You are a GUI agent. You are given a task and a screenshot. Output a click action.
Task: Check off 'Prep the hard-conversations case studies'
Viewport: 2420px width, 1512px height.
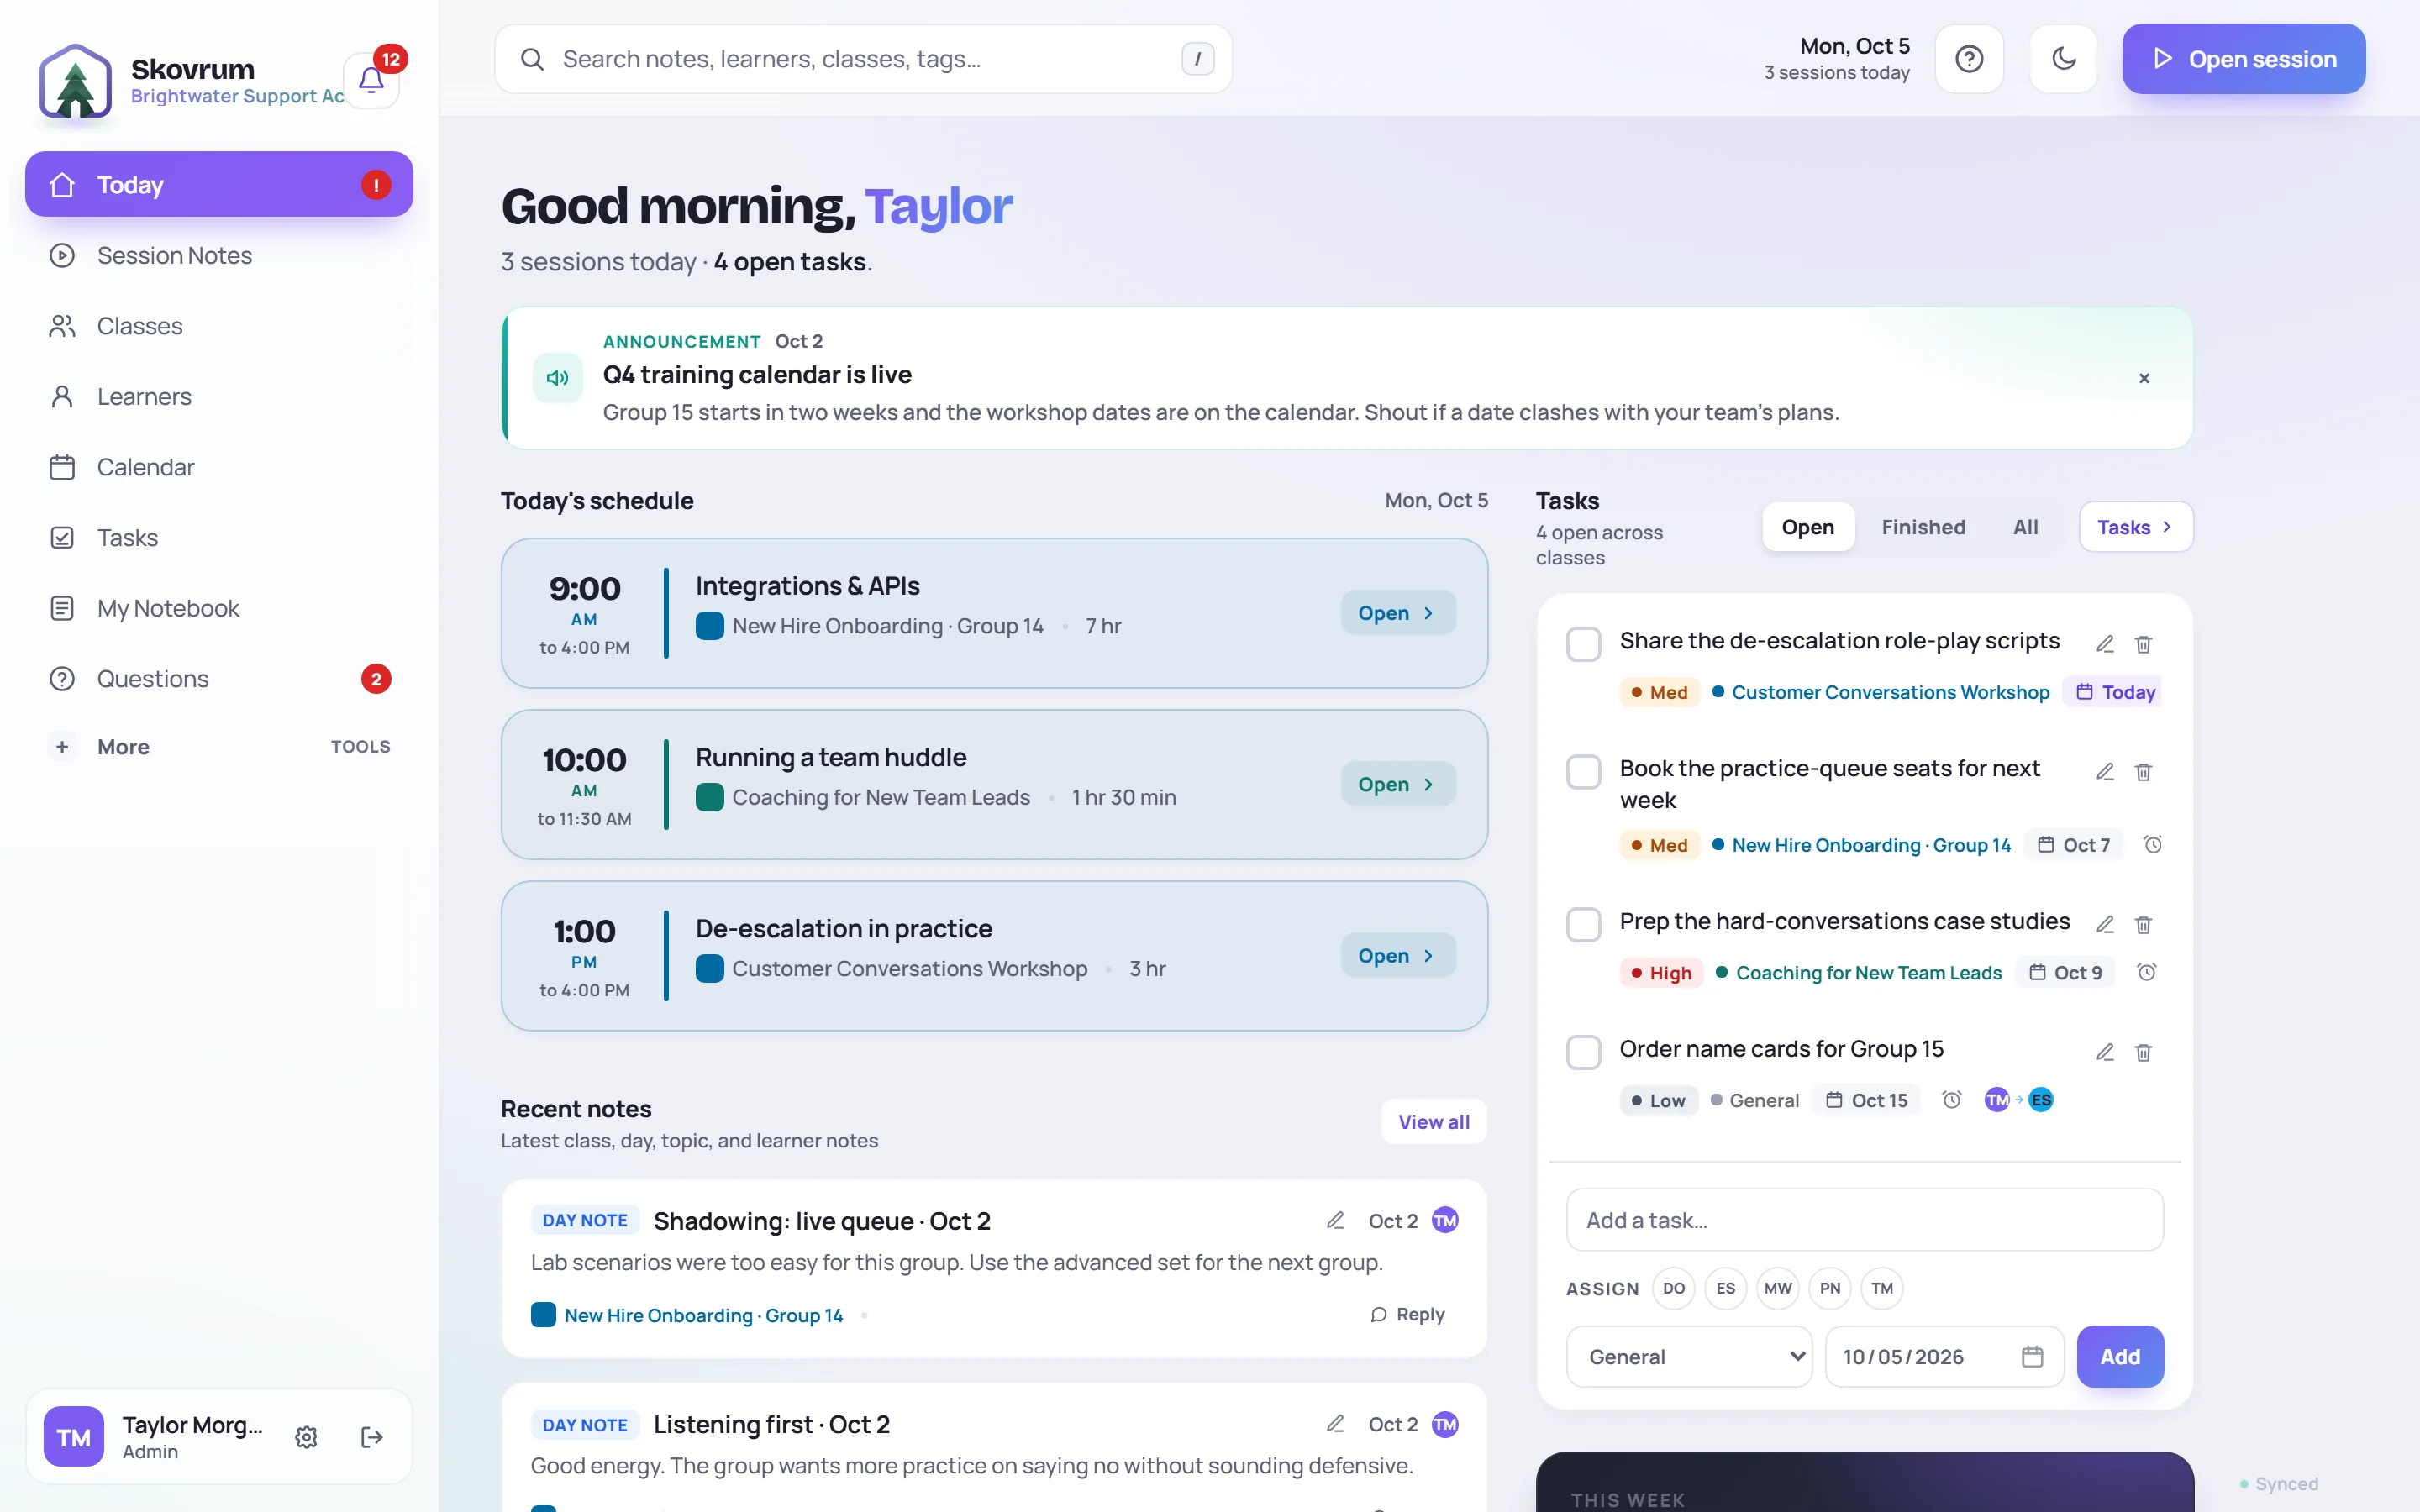click(1583, 925)
